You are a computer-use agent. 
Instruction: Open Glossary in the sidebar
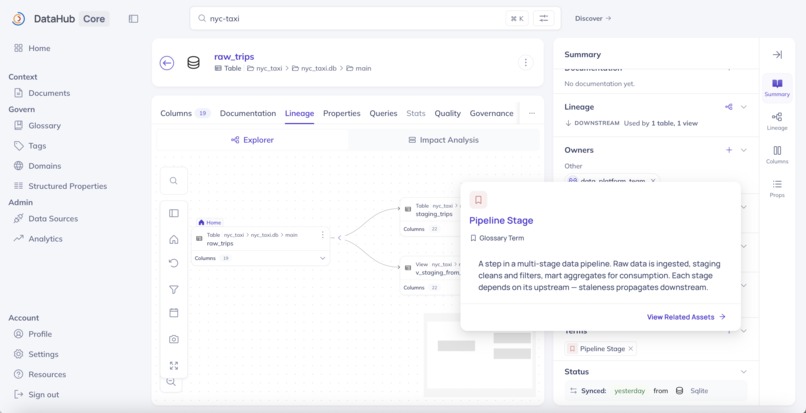click(x=38, y=125)
